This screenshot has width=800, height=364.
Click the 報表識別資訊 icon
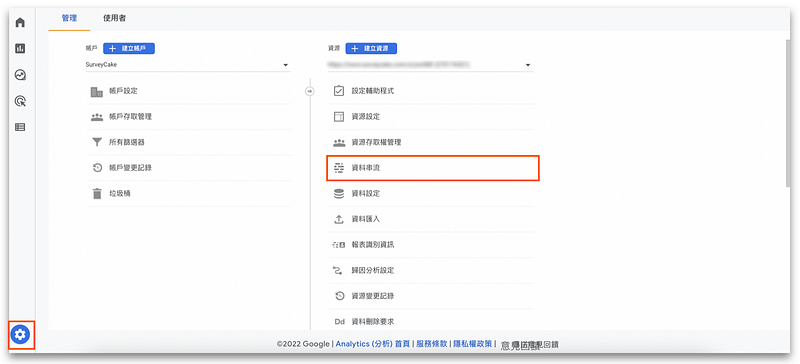tap(339, 245)
